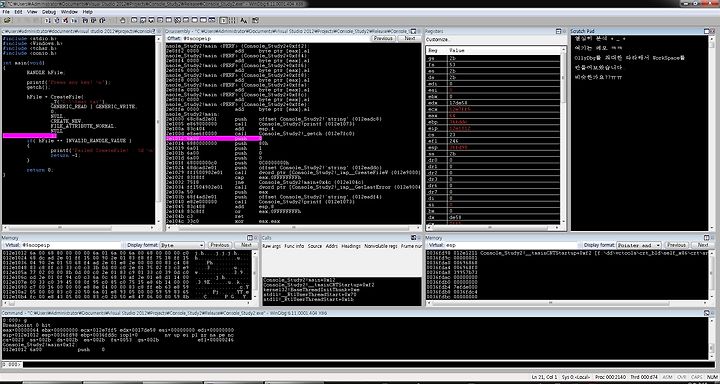Screen dimensions: 720x384
Task: Open the Locals window toolbar icon
Action: click(x=151, y=20)
